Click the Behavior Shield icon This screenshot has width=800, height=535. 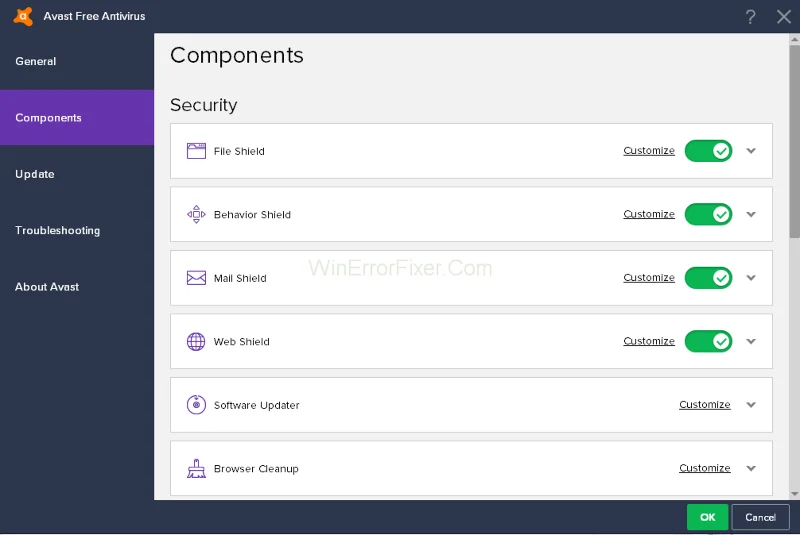(196, 215)
